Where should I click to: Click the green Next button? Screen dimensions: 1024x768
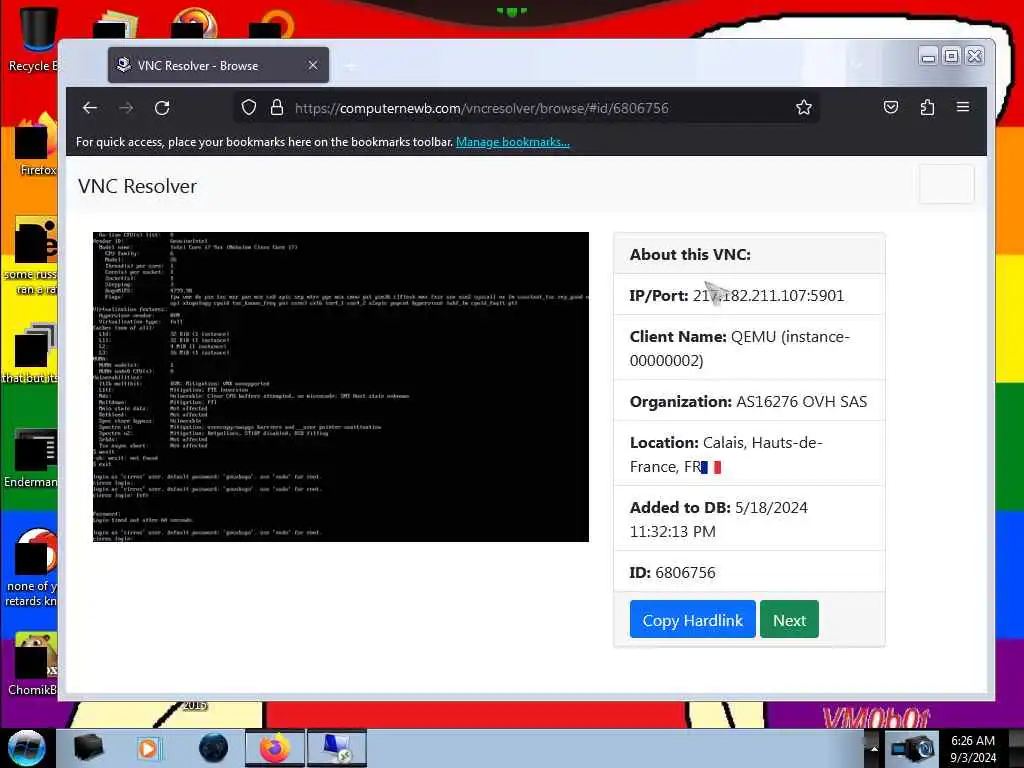click(789, 620)
